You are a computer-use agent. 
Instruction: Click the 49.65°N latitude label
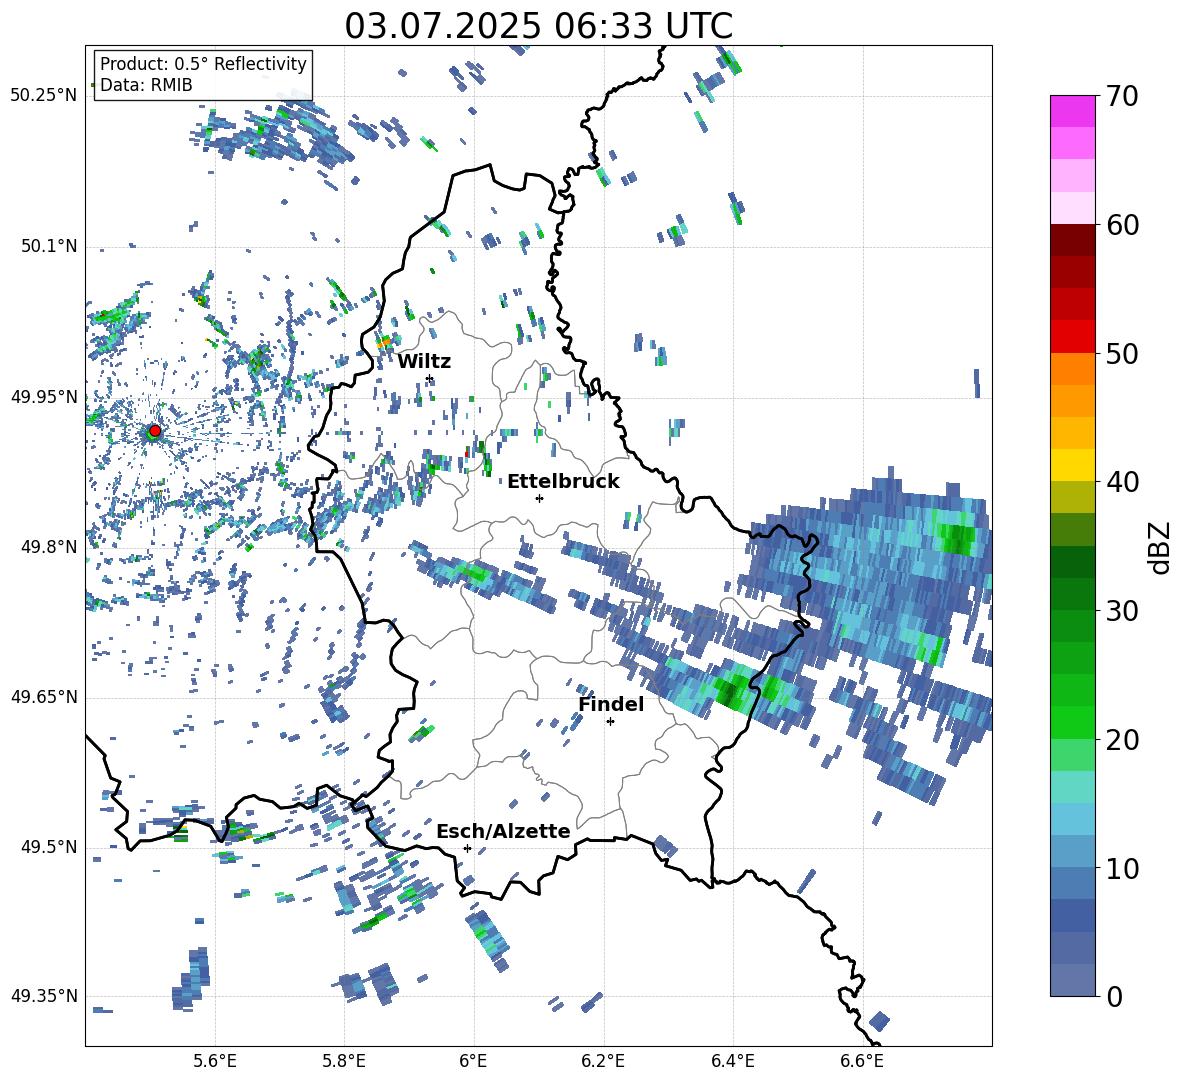[44, 697]
